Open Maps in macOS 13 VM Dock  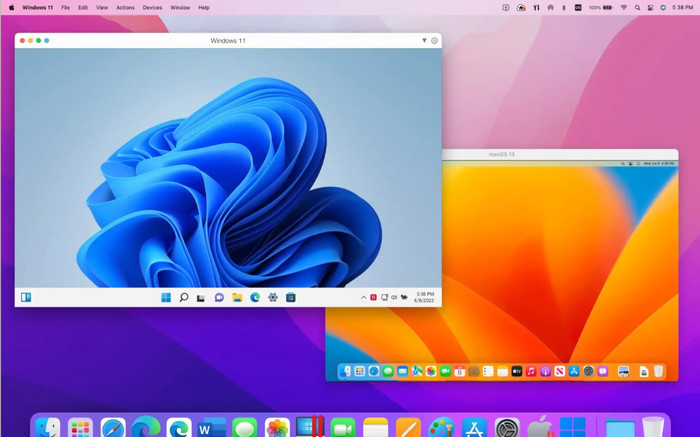pyautogui.click(x=417, y=371)
